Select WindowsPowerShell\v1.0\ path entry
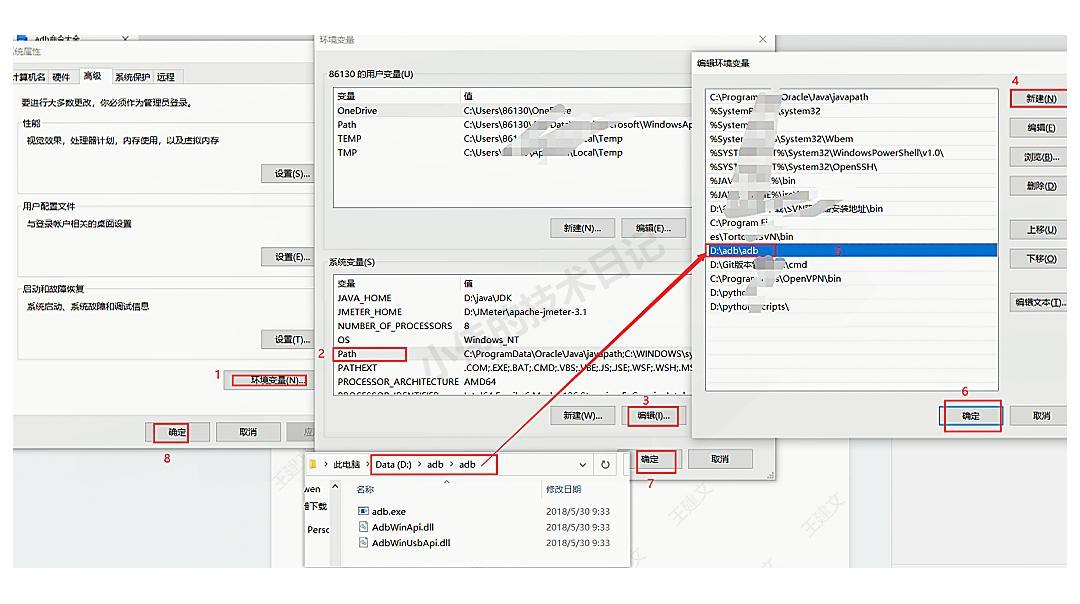1080x604 pixels. tap(851, 153)
